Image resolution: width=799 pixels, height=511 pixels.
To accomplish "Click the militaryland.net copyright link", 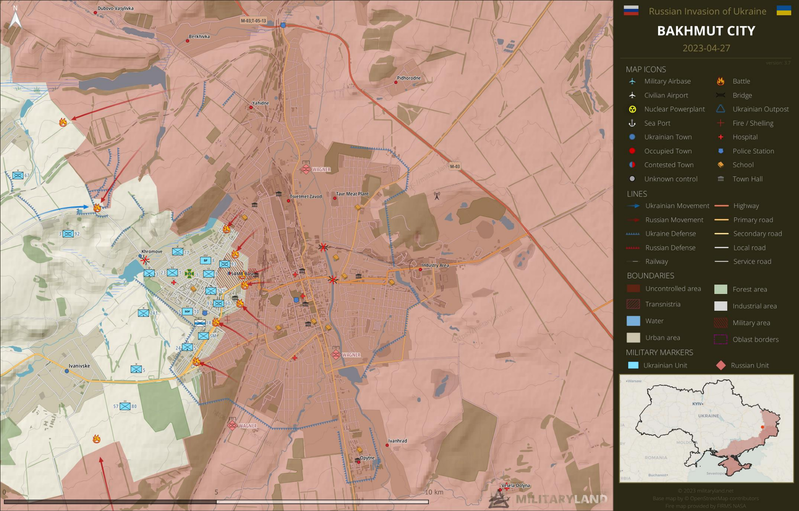I will (706, 491).
